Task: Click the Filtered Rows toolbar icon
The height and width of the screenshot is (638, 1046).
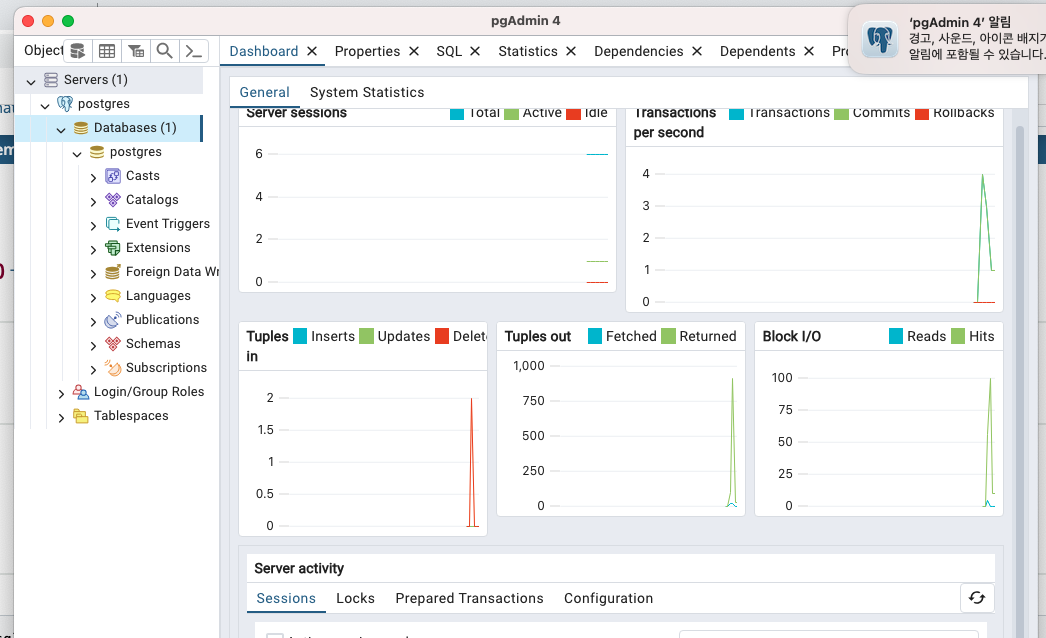Action: click(136, 51)
